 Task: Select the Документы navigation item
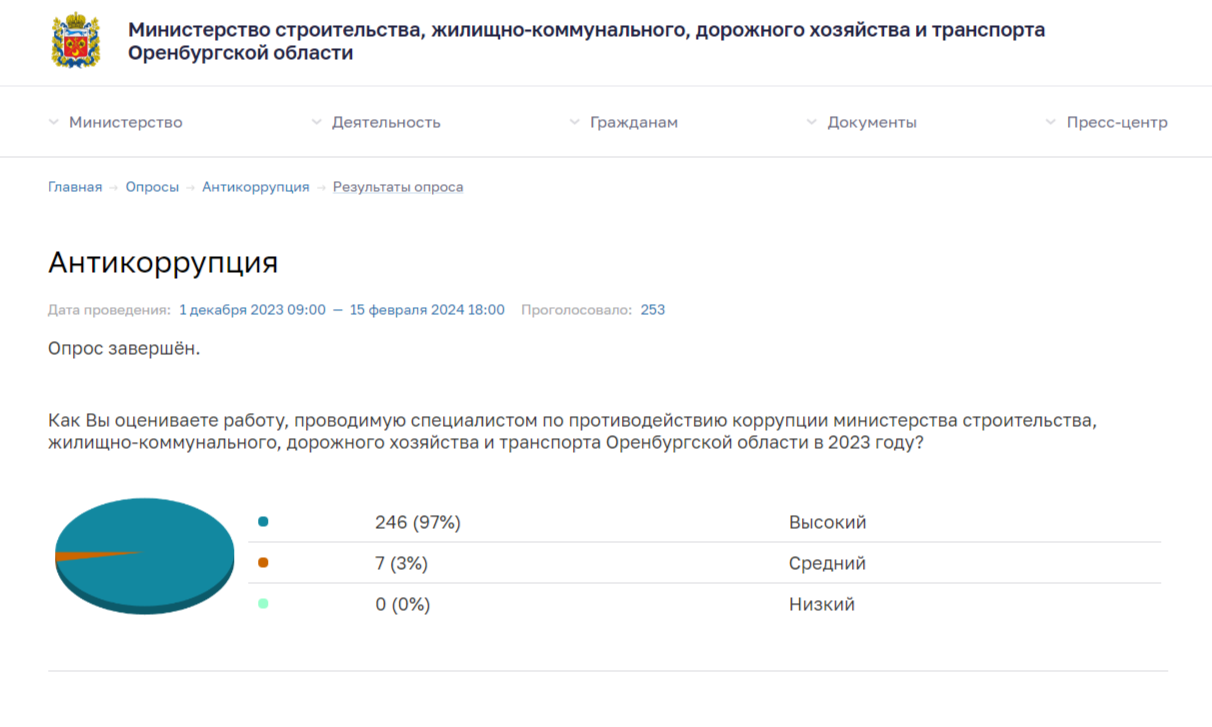(x=871, y=122)
